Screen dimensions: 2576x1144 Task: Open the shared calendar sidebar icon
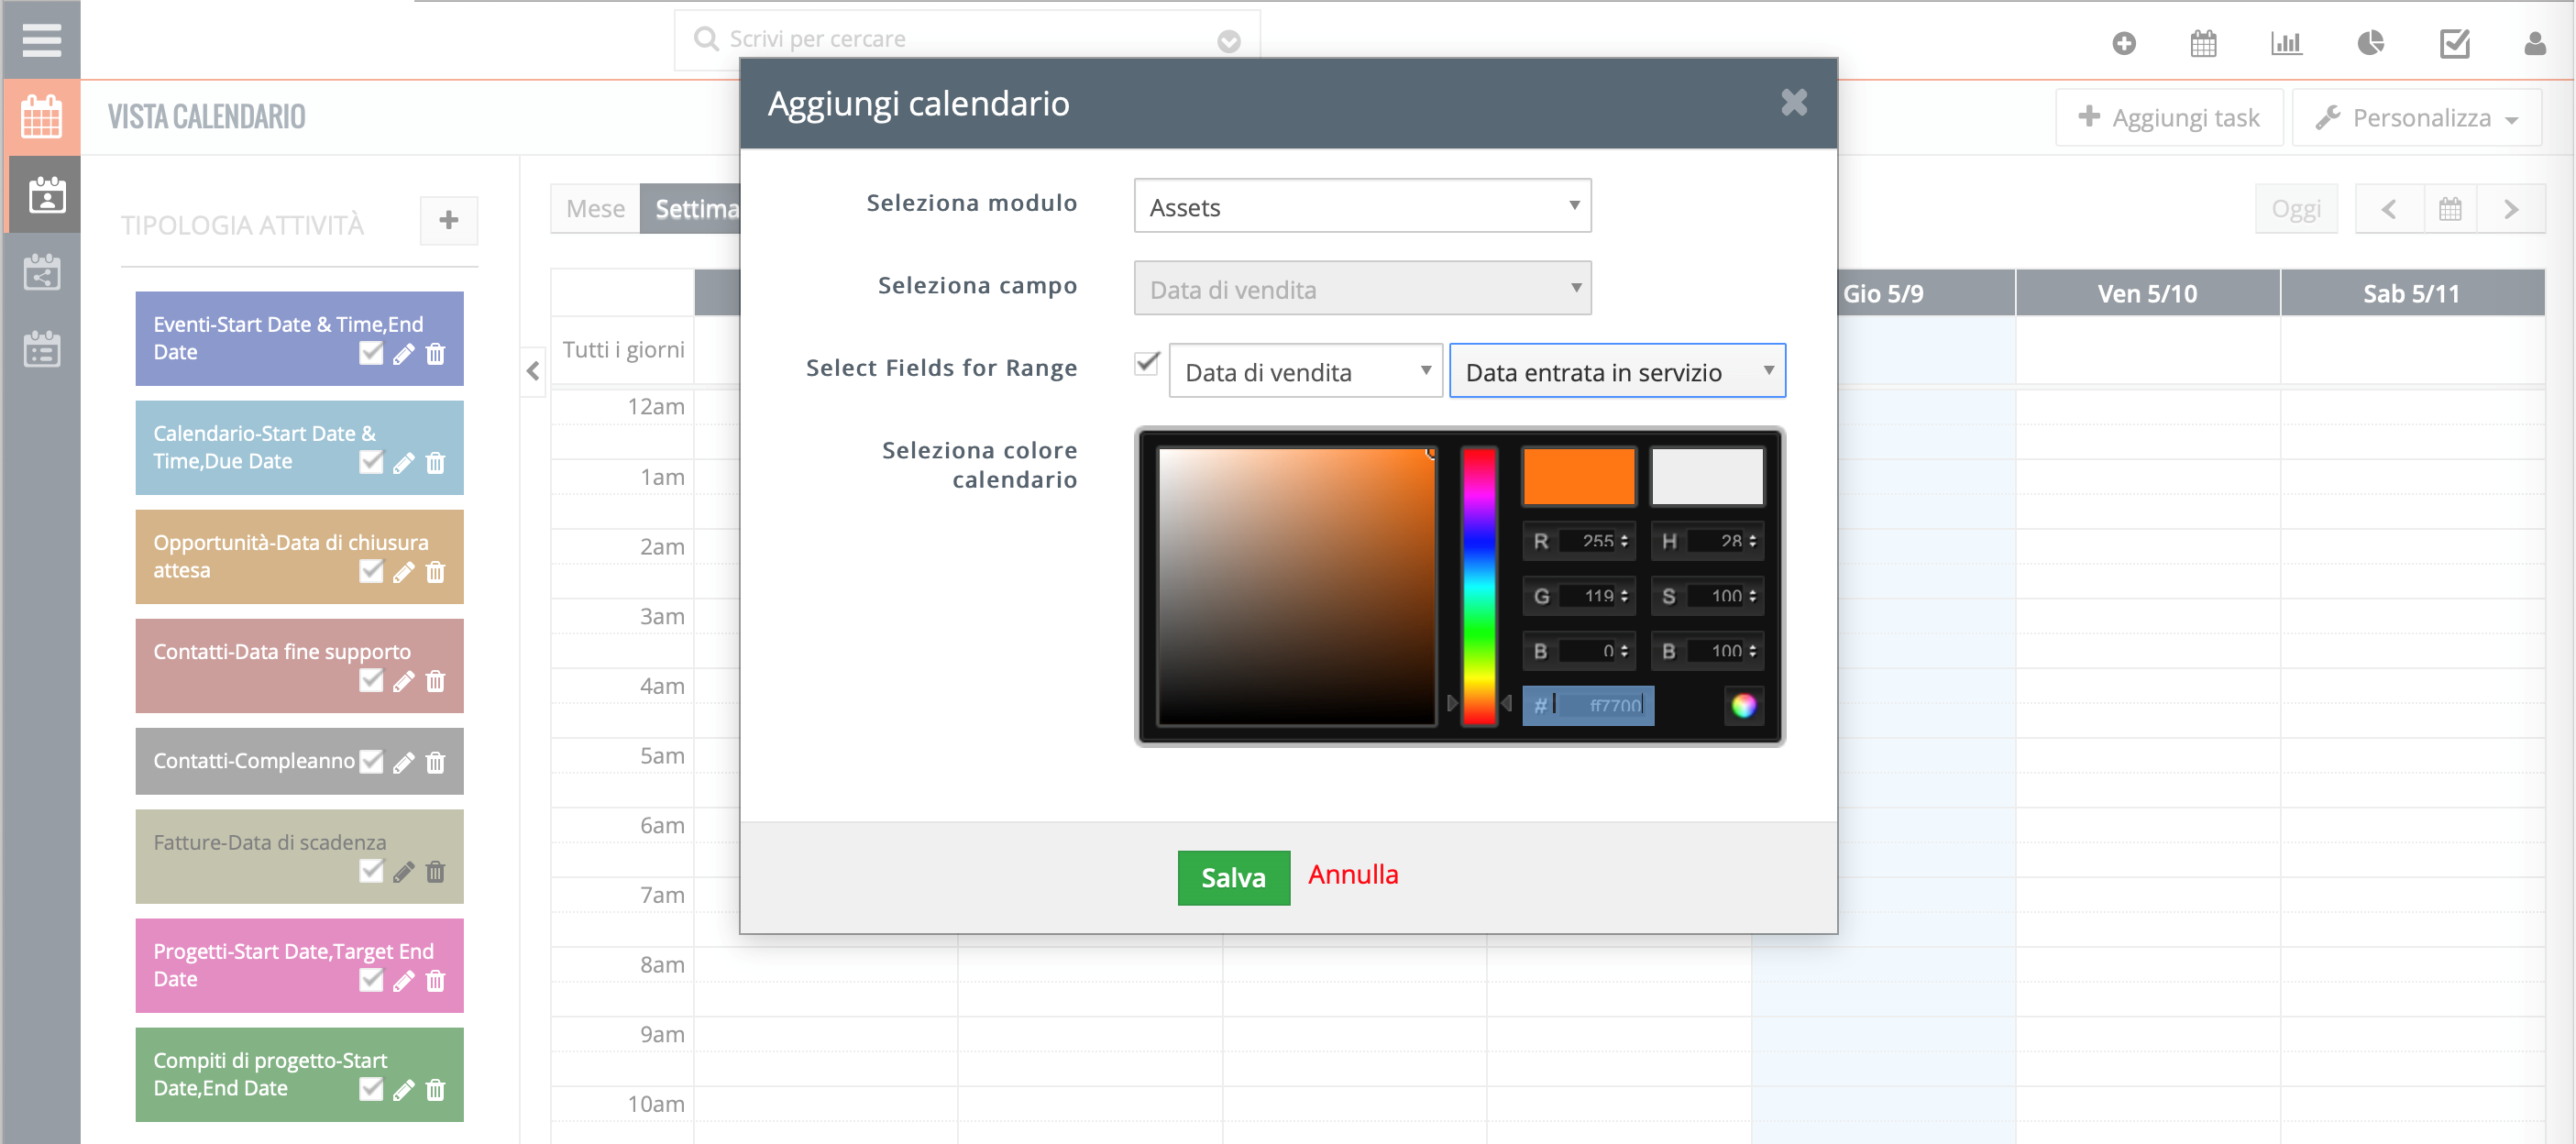click(42, 272)
